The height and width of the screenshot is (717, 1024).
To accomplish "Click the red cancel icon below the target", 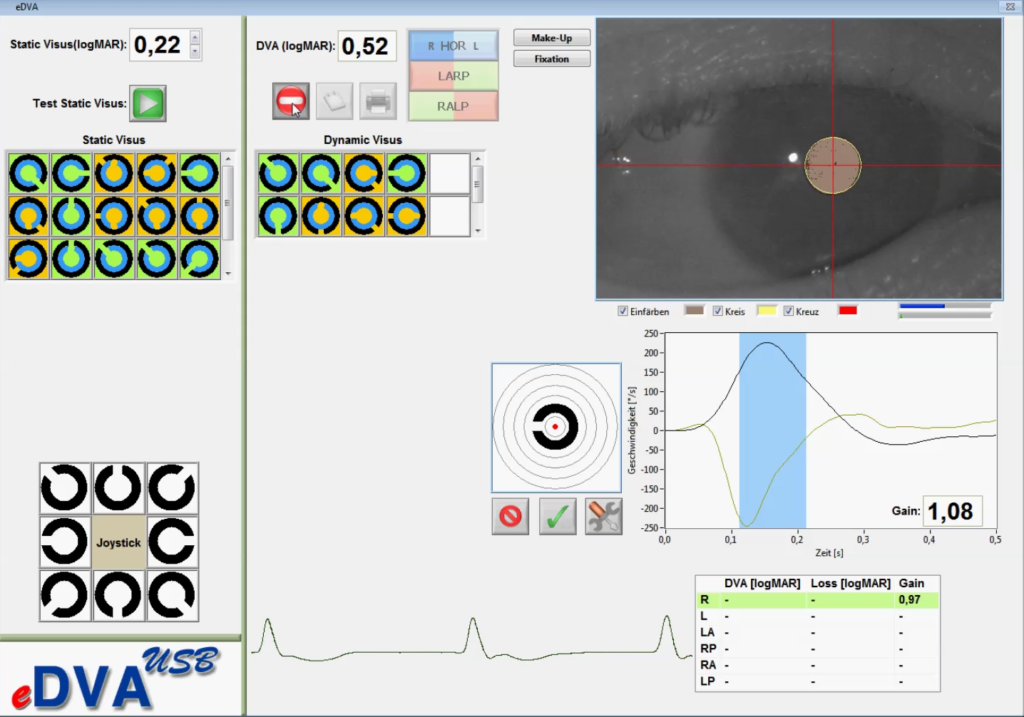I will 510,516.
